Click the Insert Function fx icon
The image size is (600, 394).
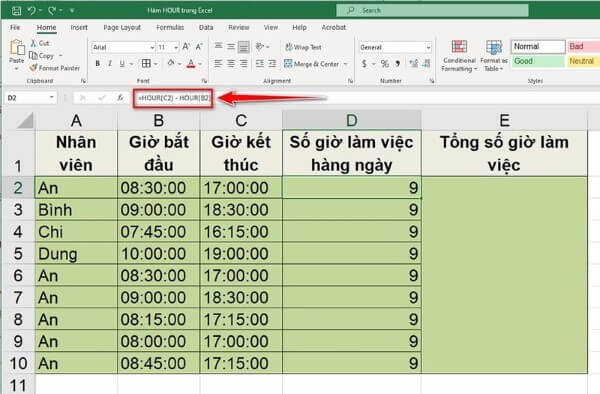(x=120, y=98)
